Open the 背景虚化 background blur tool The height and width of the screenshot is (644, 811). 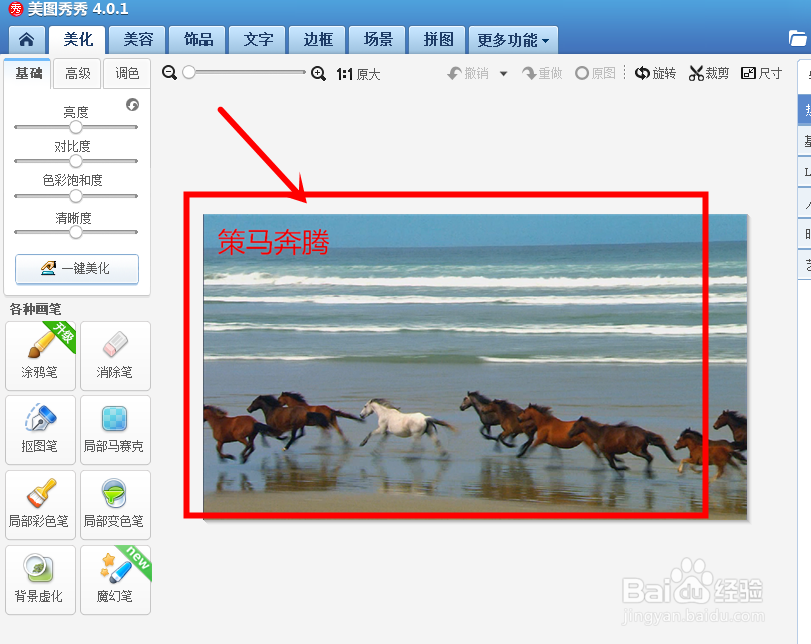pyautogui.click(x=40, y=579)
